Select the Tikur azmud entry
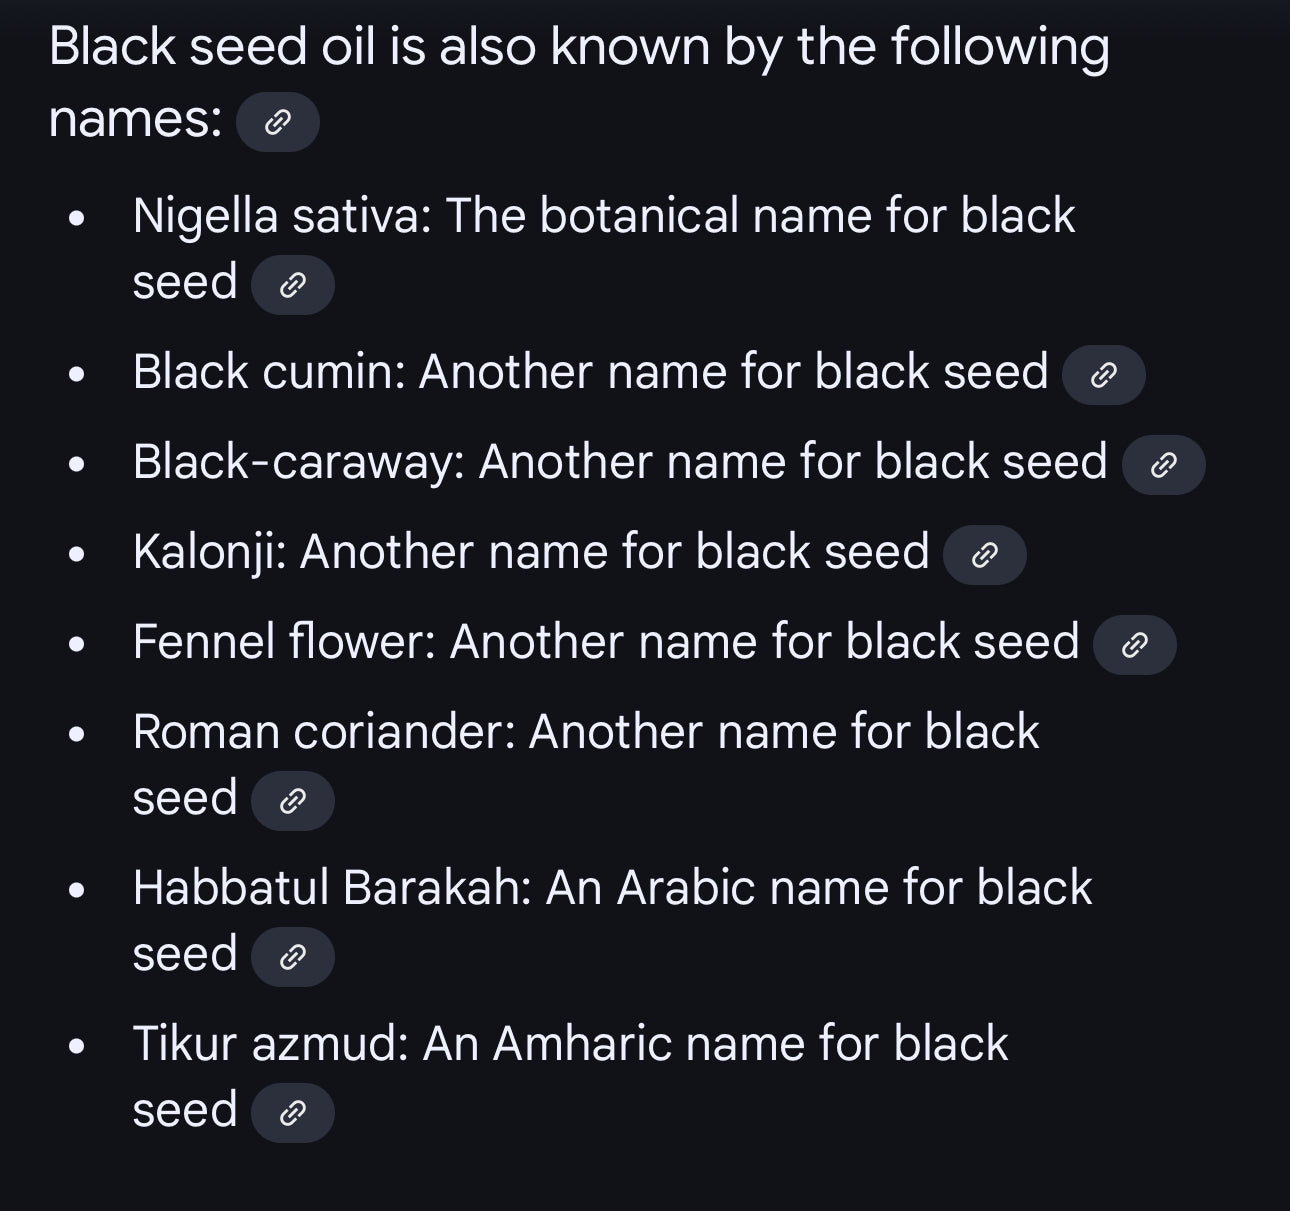Viewport: 1290px width, 1211px height. [570, 1042]
